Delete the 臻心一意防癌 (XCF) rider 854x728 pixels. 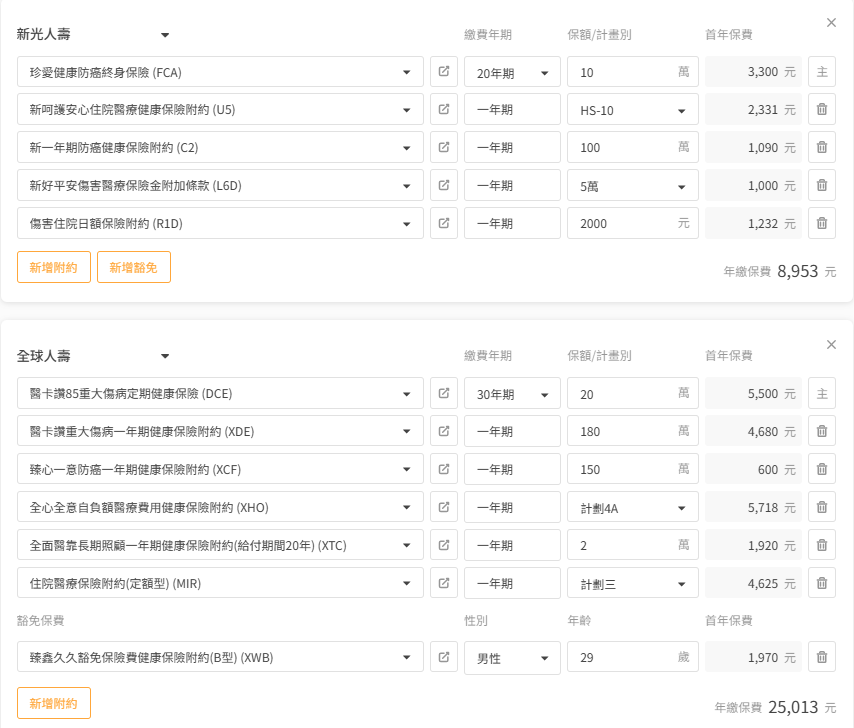[x=822, y=469]
